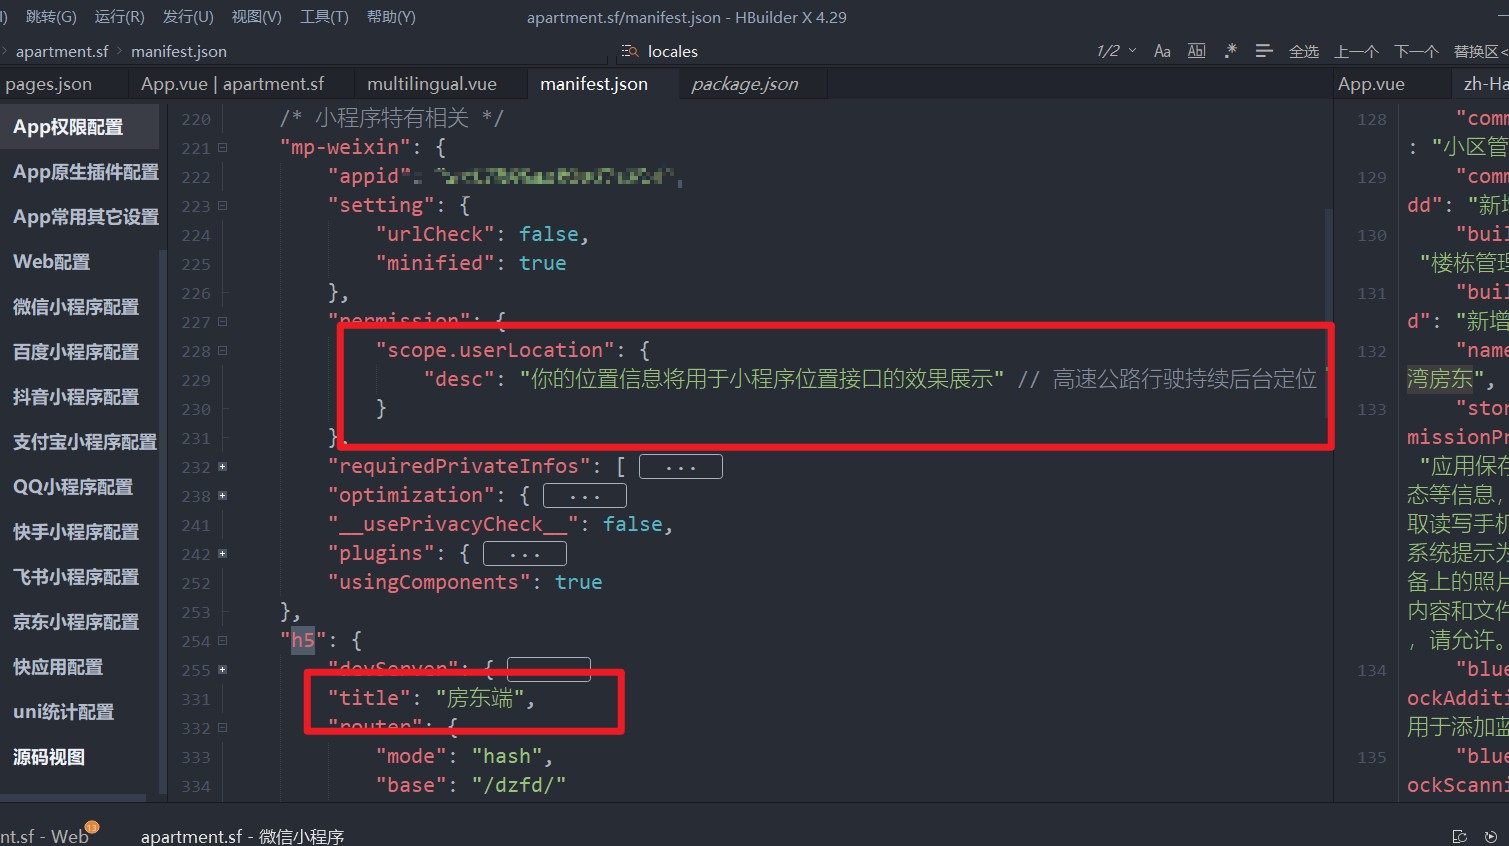The height and width of the screenshot is (846, 1509).
Task: Click manifest.json in the breadcrumb
Action: point(179,51)
